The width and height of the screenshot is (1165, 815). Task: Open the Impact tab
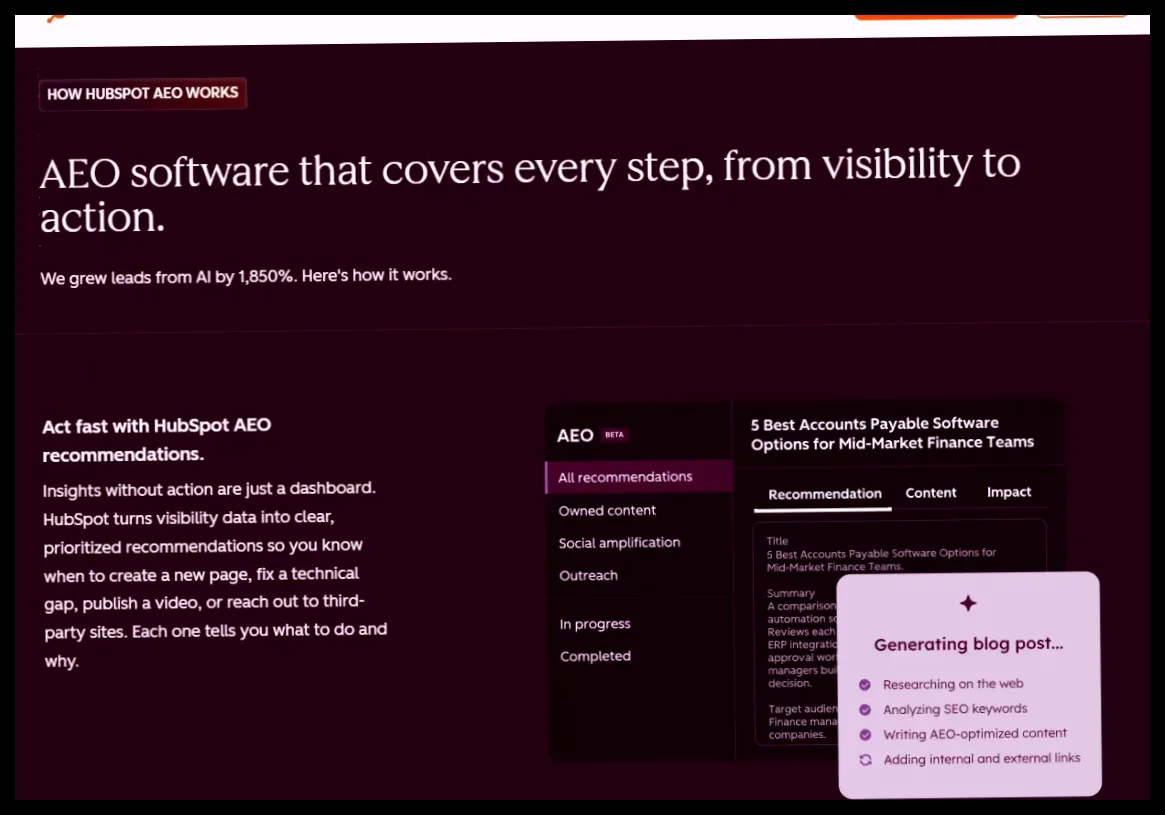tap(1009, 492)
